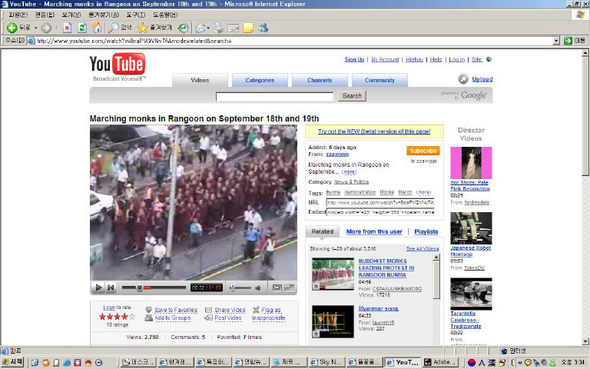Go to the Home page icon

(x=97, y=27)
